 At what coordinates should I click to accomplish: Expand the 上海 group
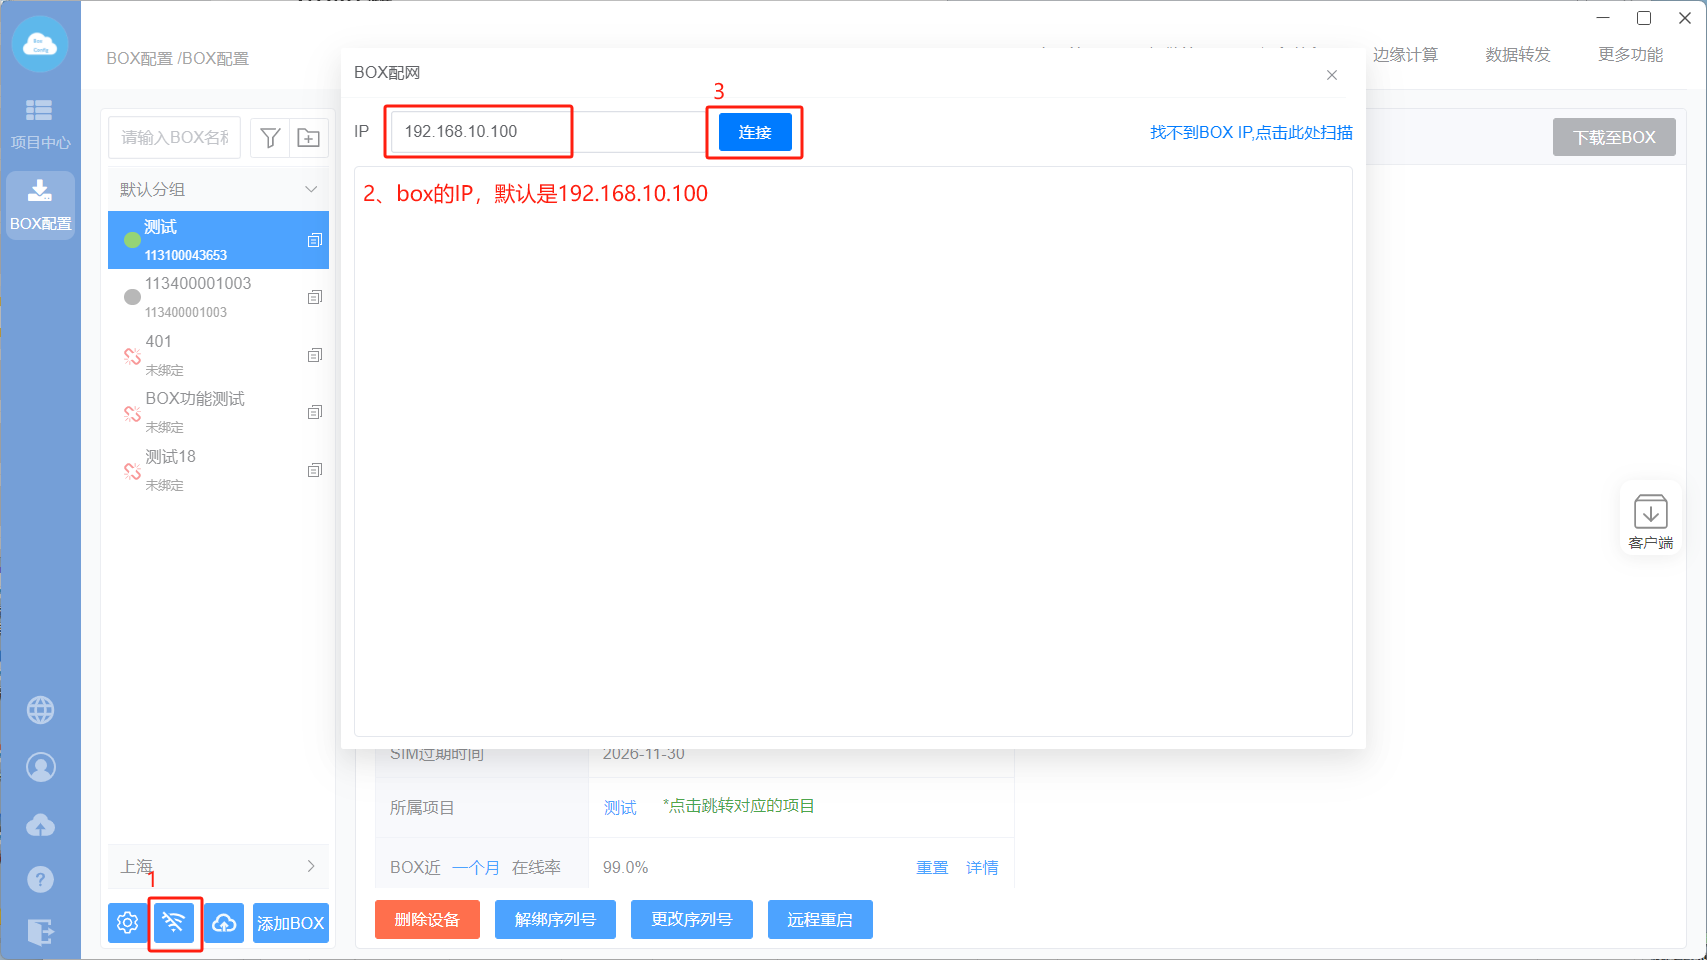click(x=311, y=866)
